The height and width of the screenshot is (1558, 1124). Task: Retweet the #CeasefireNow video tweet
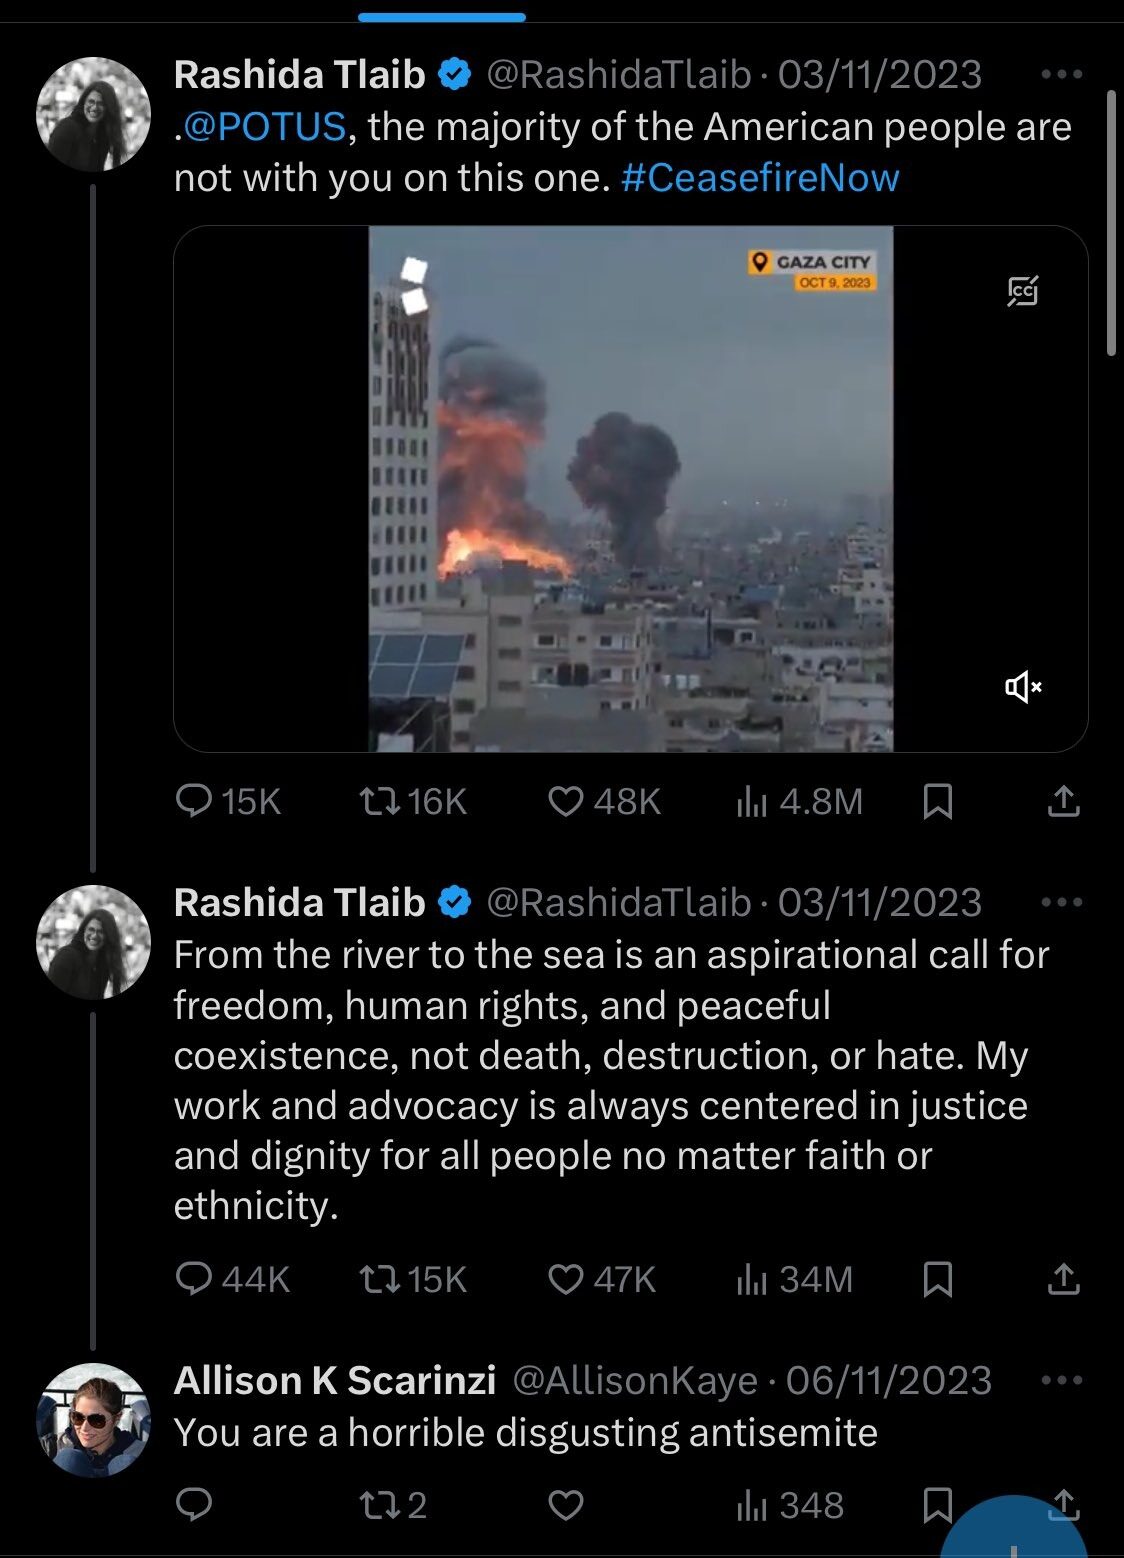(x=380, y=801)
